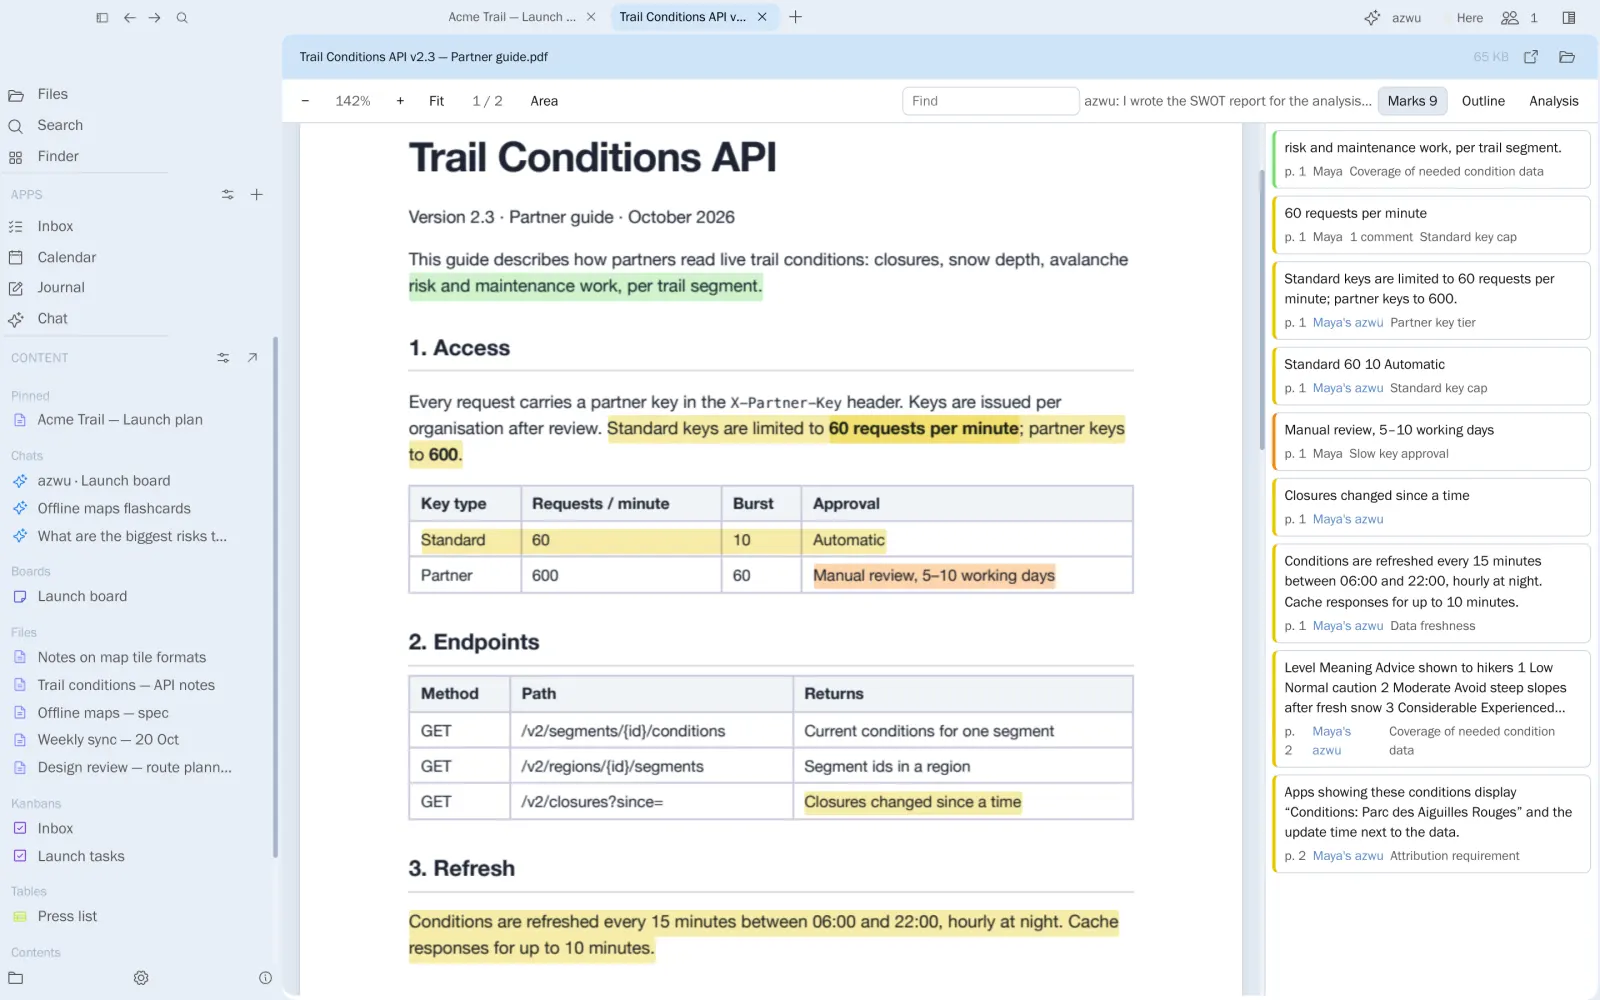
Task: Click the magnifier icon in the top bar
Action: [182, 18]
